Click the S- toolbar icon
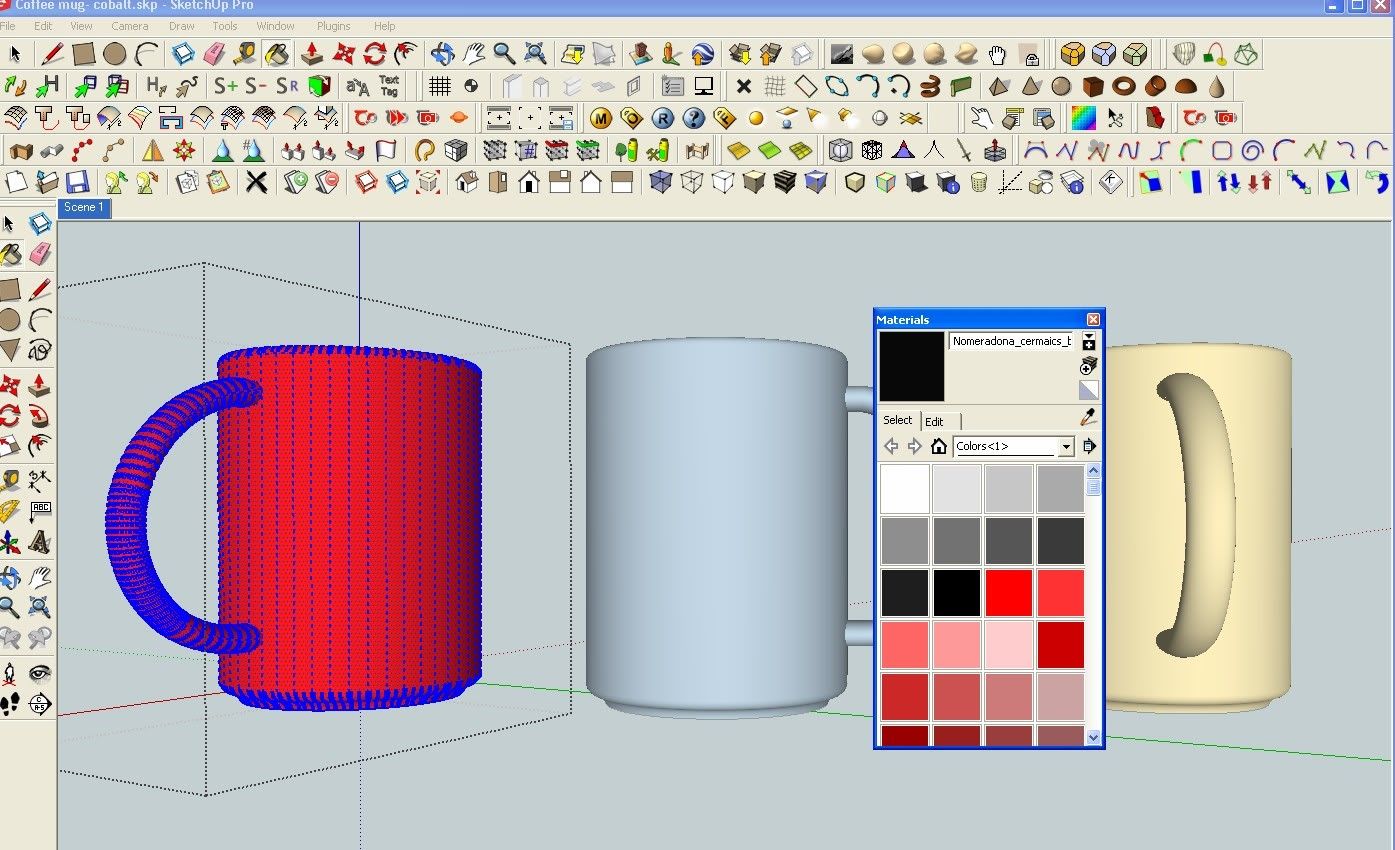1395x850 pixels. (257, 86)
